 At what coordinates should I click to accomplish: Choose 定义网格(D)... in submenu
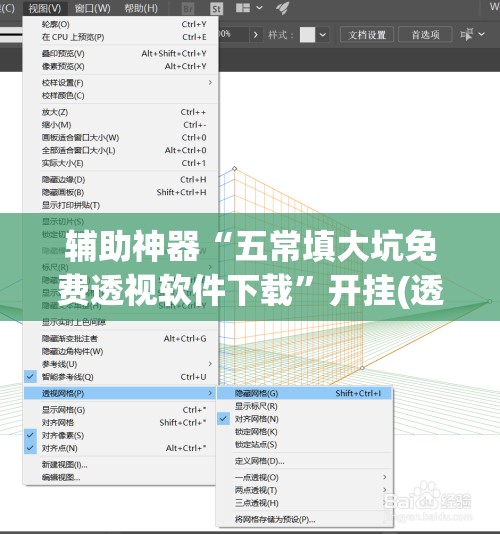304,461
